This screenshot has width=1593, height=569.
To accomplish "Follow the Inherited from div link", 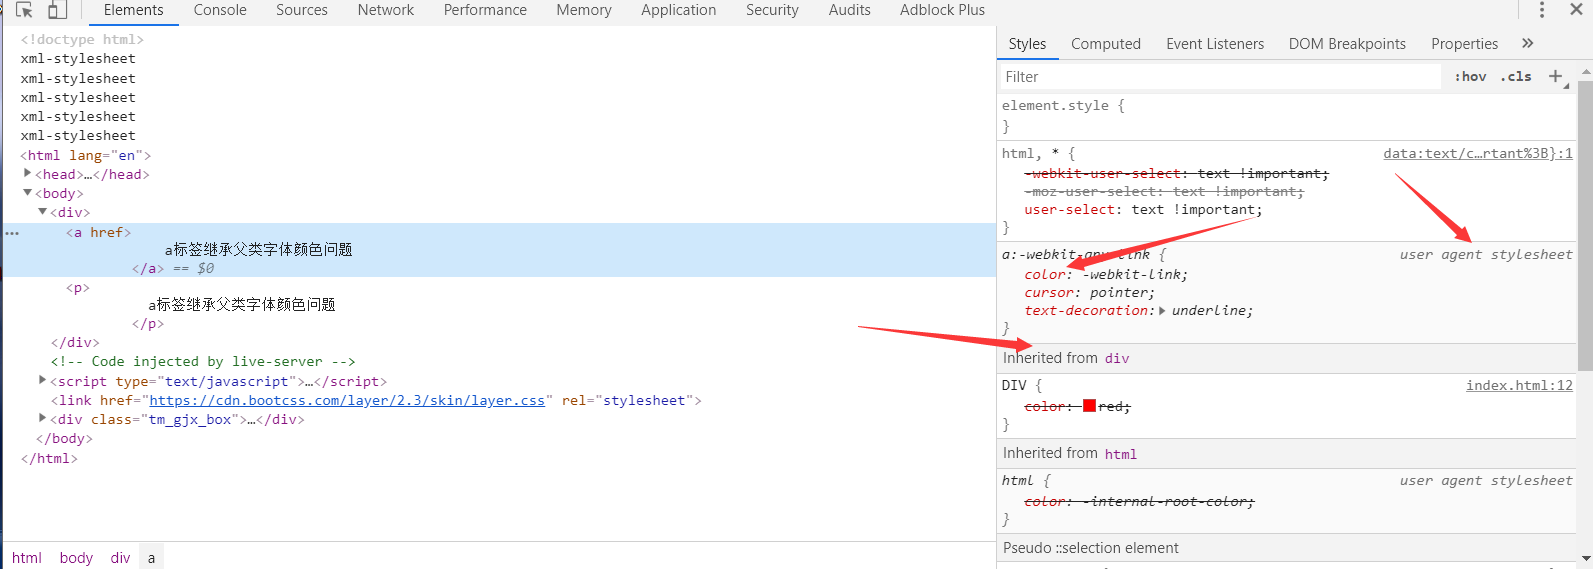I will [1117, 358].
